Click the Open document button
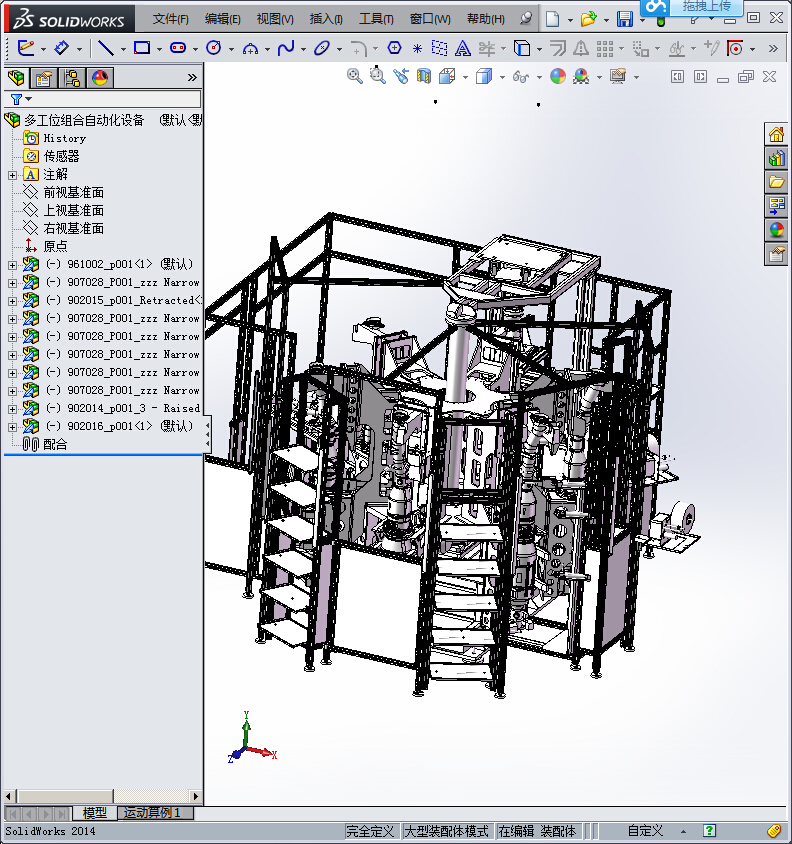Screen dimensions: 792x844 [588, 19]
